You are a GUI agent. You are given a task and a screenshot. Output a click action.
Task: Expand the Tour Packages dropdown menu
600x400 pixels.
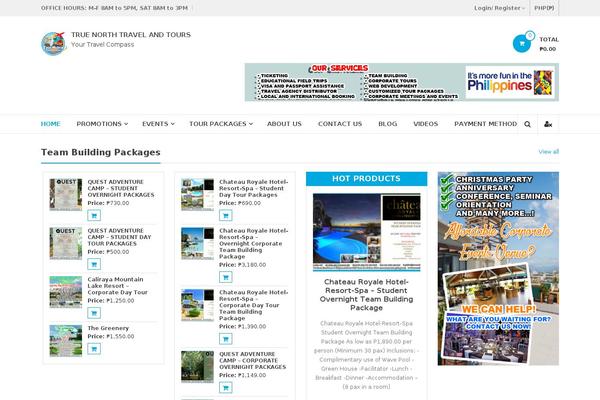click(221, 124)
